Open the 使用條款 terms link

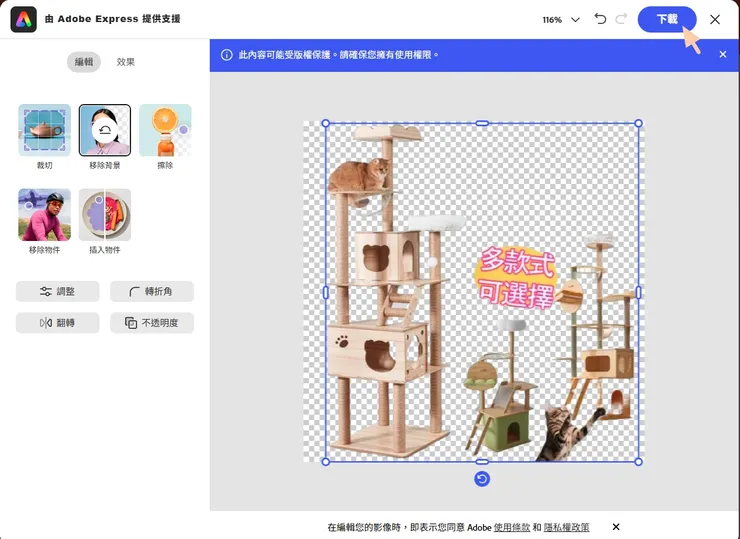coord(511,527)
